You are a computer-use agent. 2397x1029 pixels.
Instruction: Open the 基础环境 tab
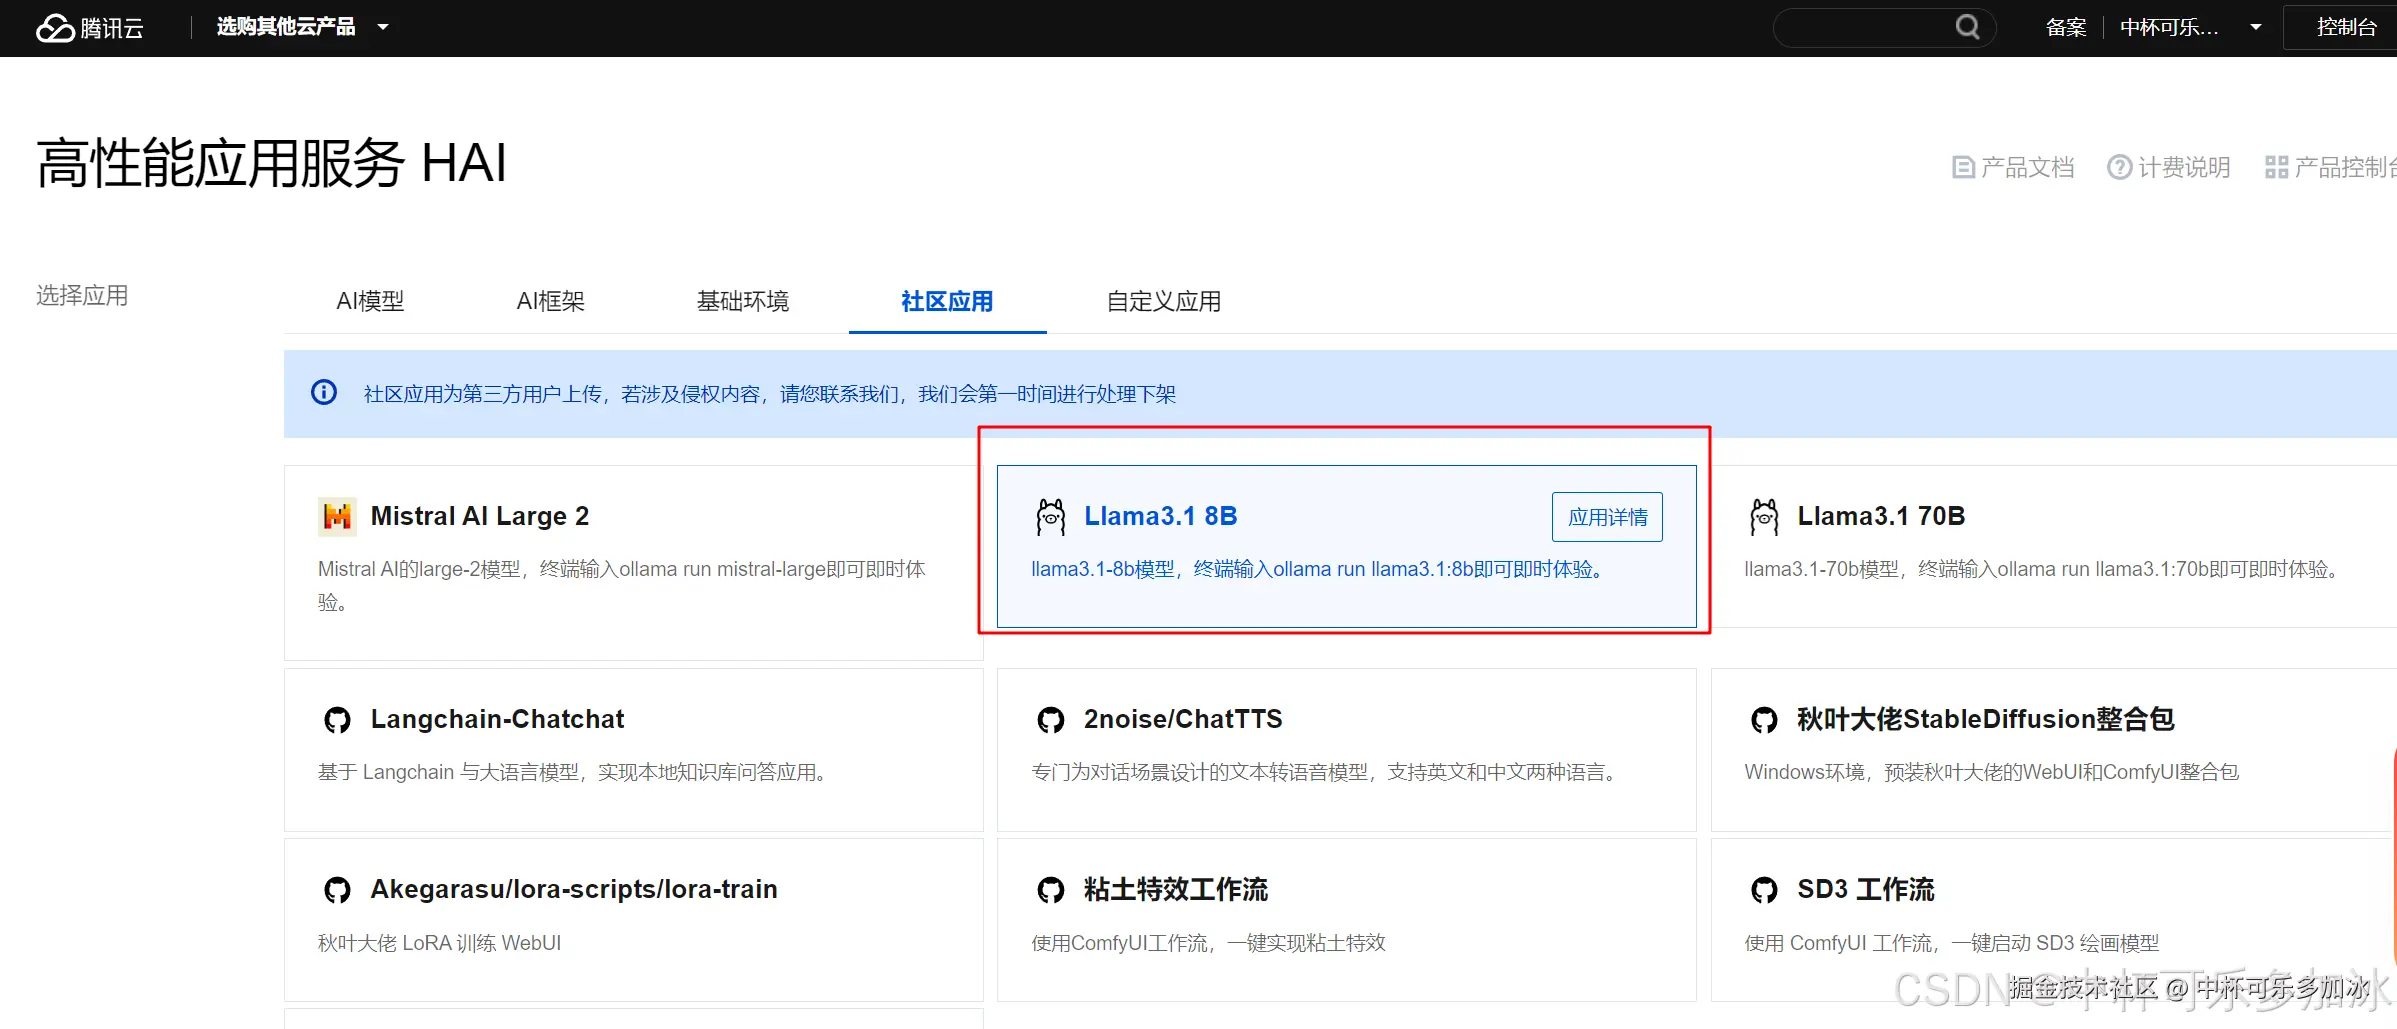click(743, 301)
